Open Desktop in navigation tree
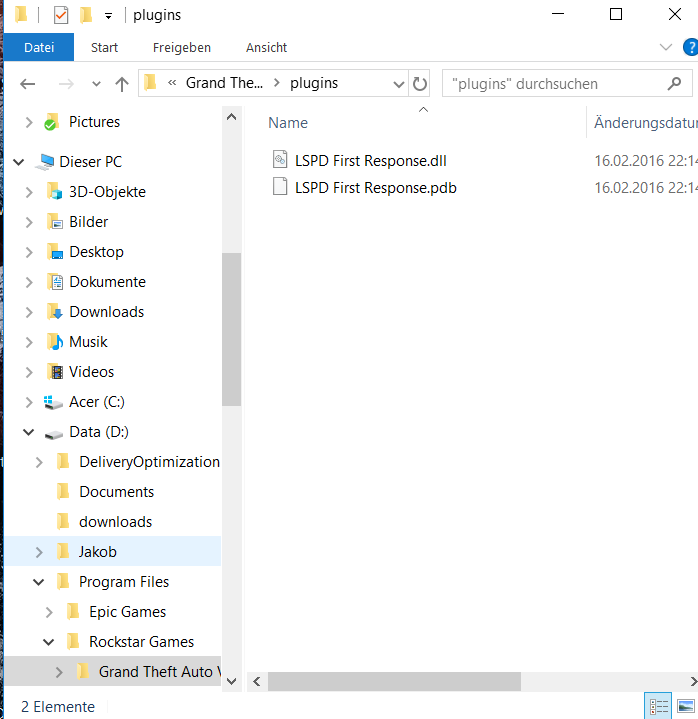 96,252
